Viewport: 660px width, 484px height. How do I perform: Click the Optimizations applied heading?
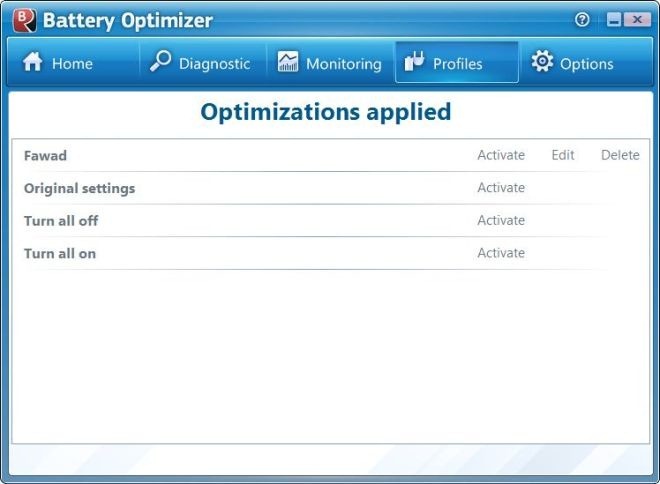tap(326, 112)
